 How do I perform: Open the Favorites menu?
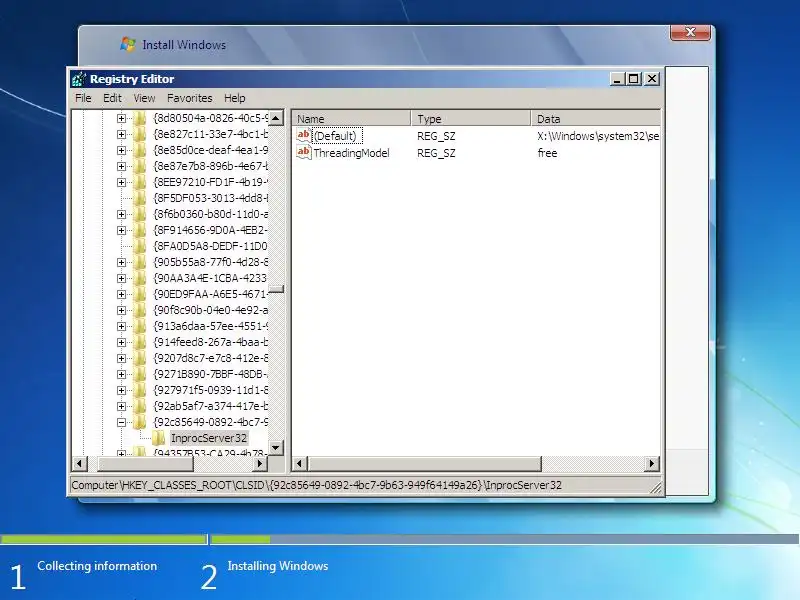(x=189, y=98)
